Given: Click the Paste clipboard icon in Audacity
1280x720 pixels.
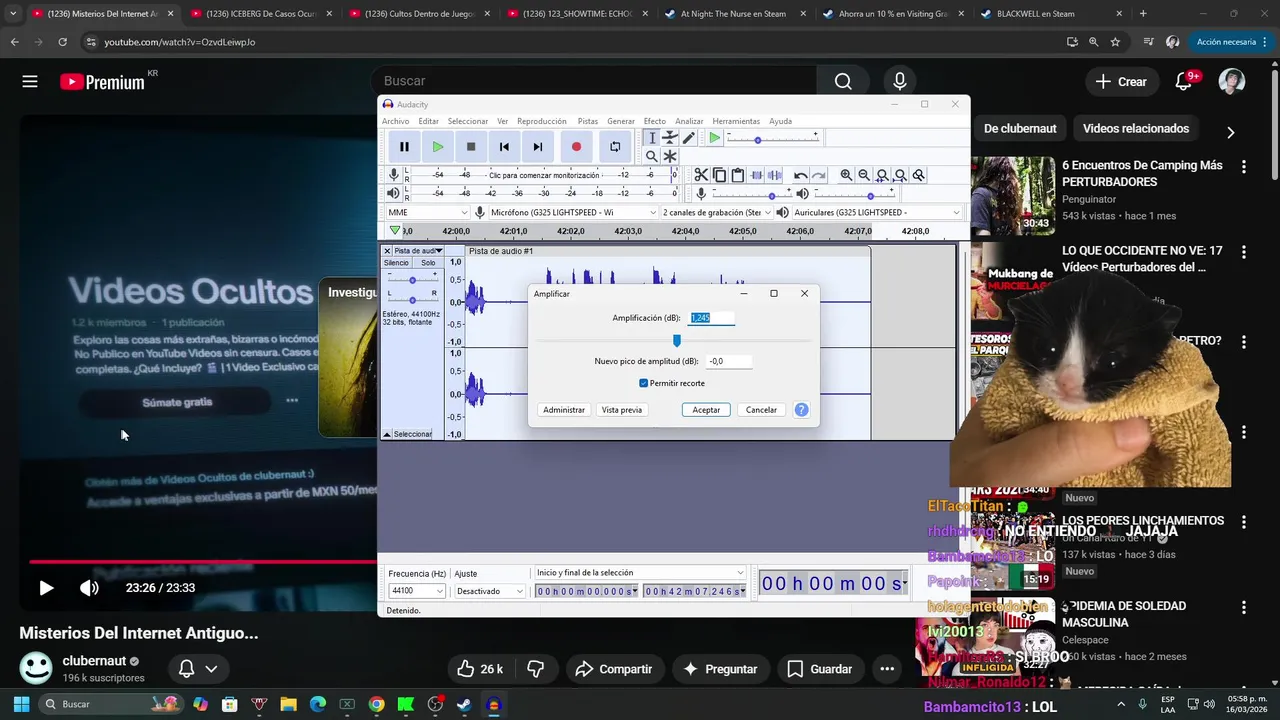Looking at the screenshot, I should 737,175.
